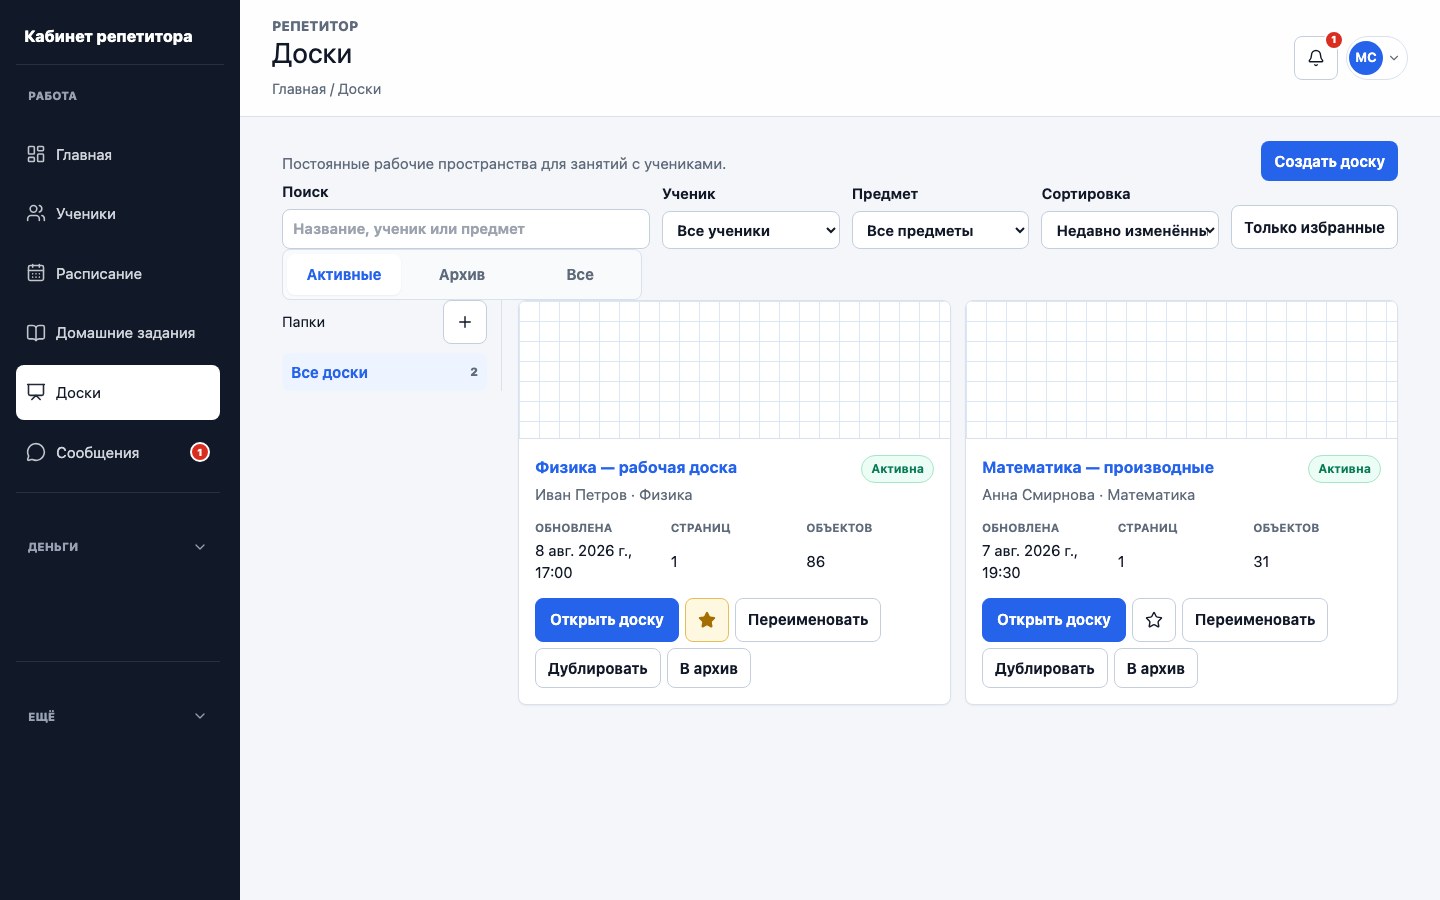Click the Сообщения chat bubble icon
1440x900 pixels.
36,452
